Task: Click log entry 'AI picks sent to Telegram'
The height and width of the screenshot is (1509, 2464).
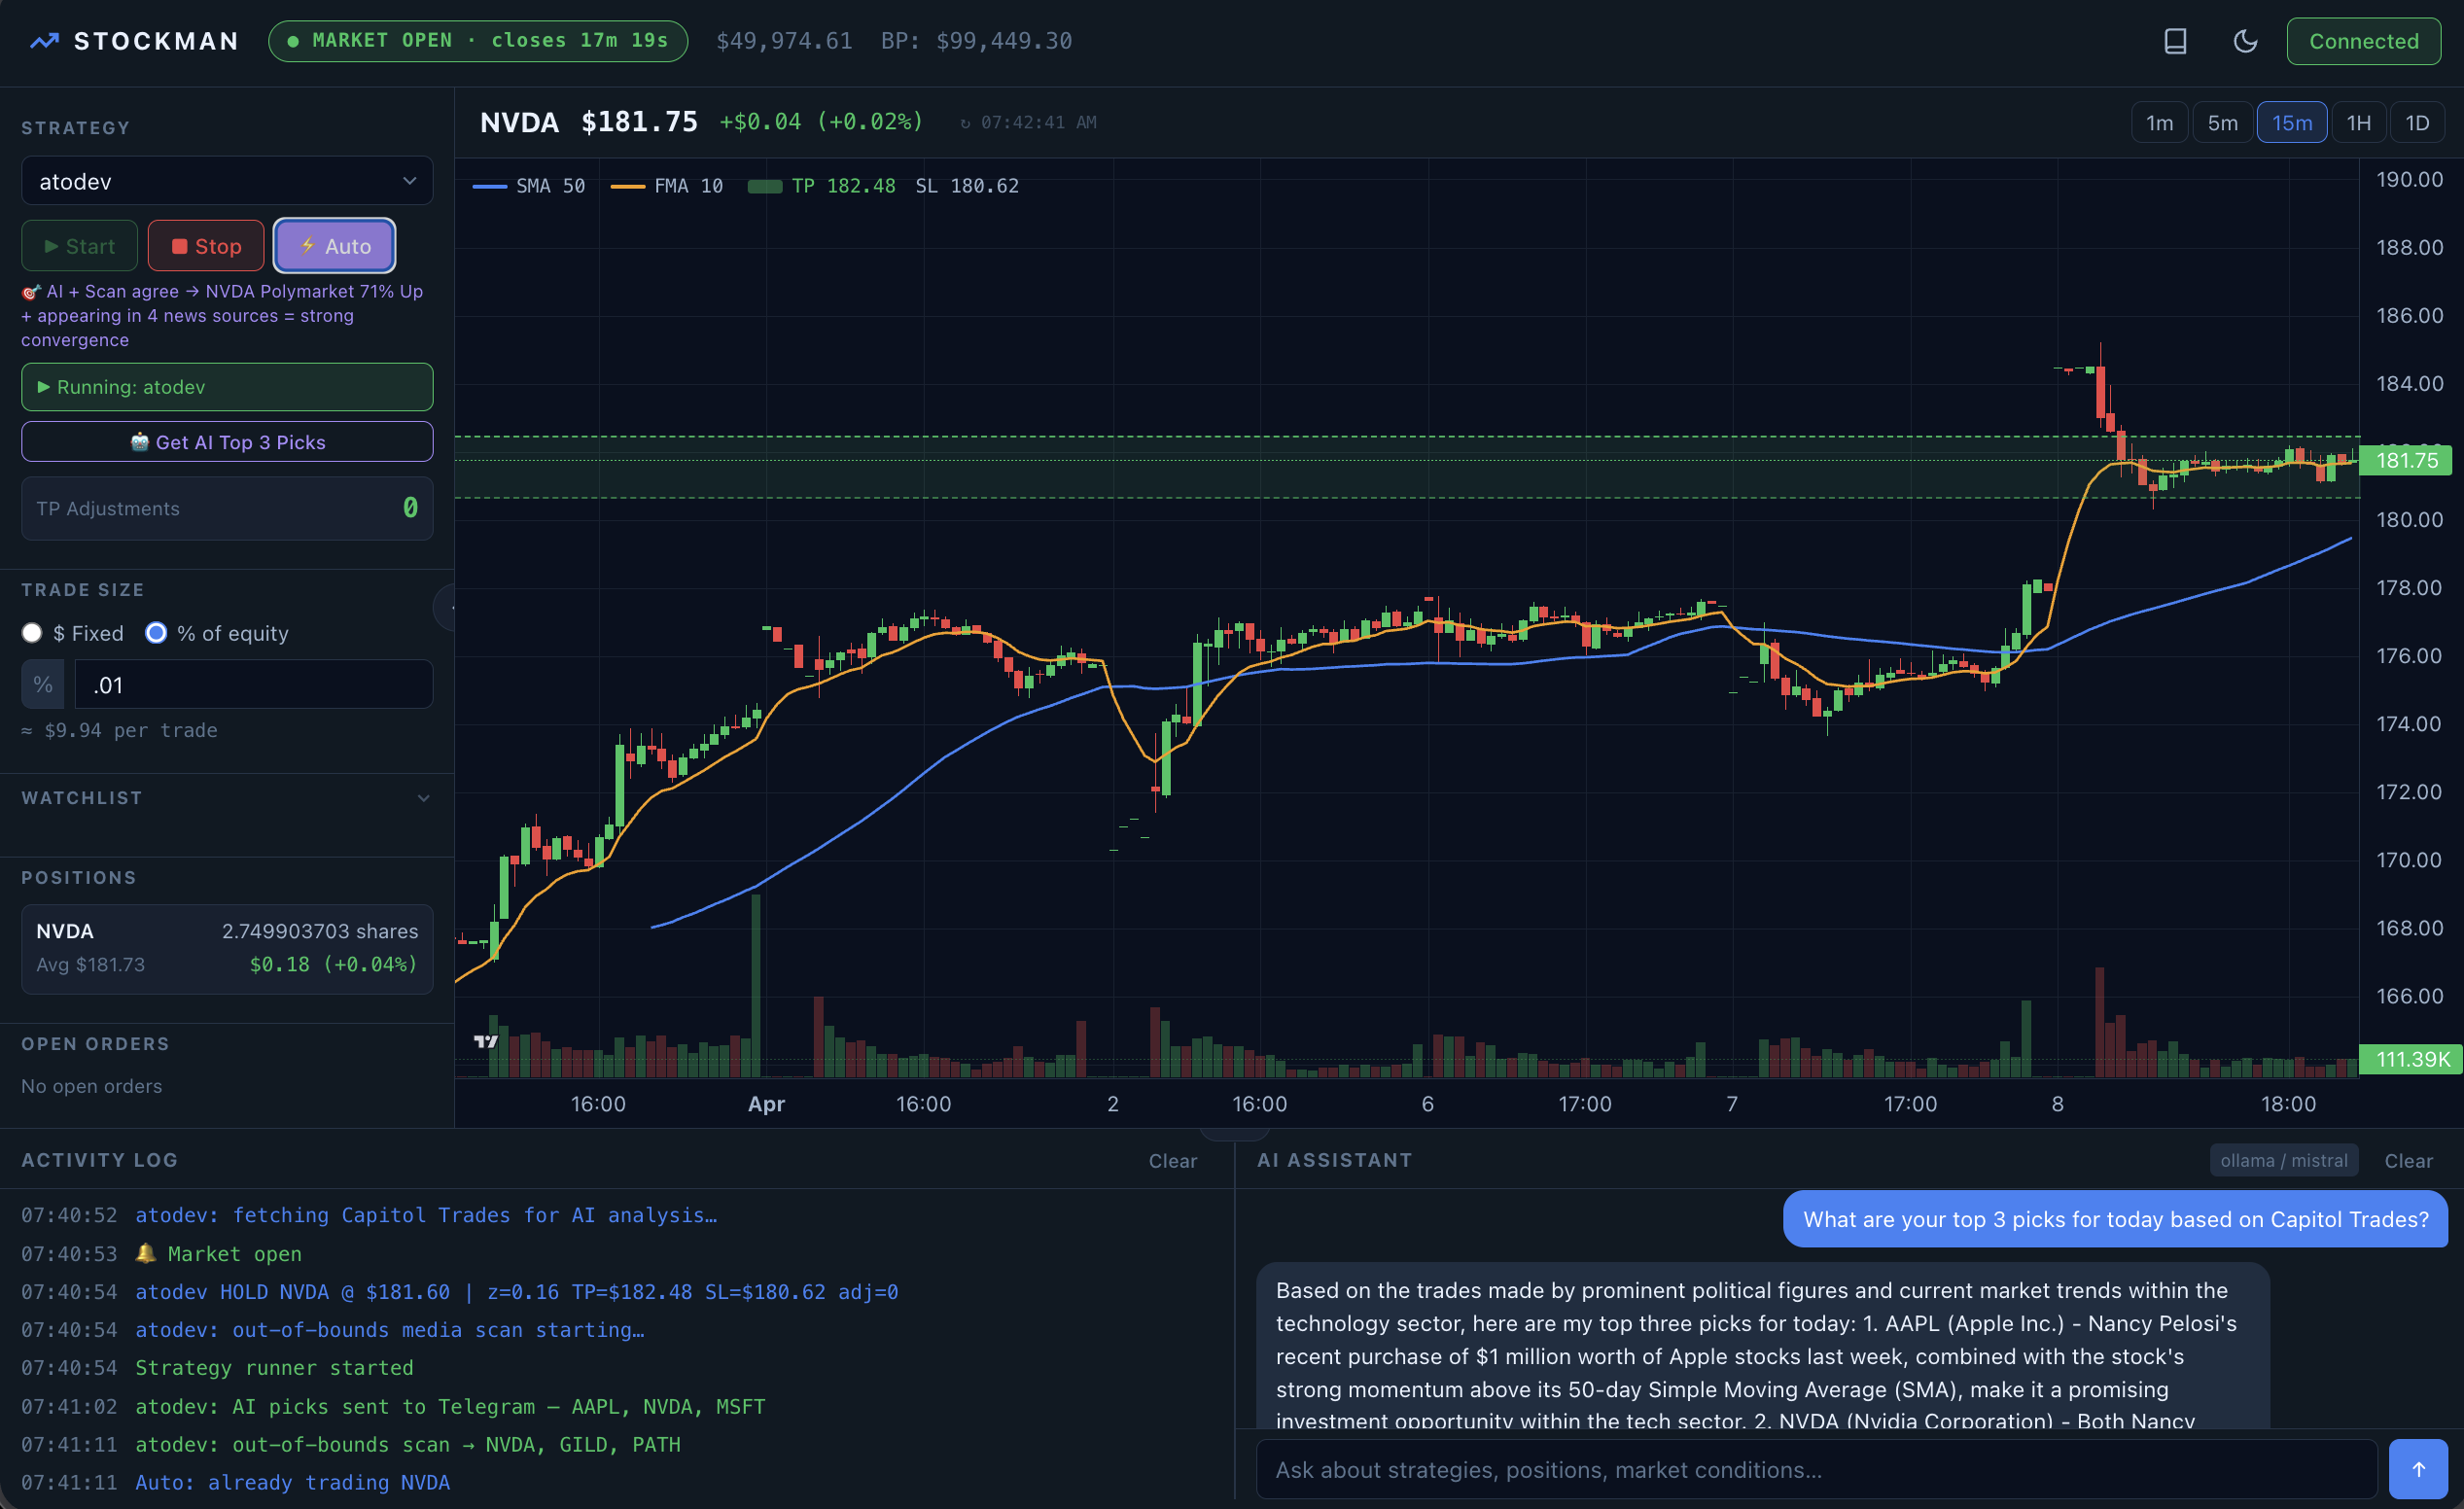Action: point(450,1406)
